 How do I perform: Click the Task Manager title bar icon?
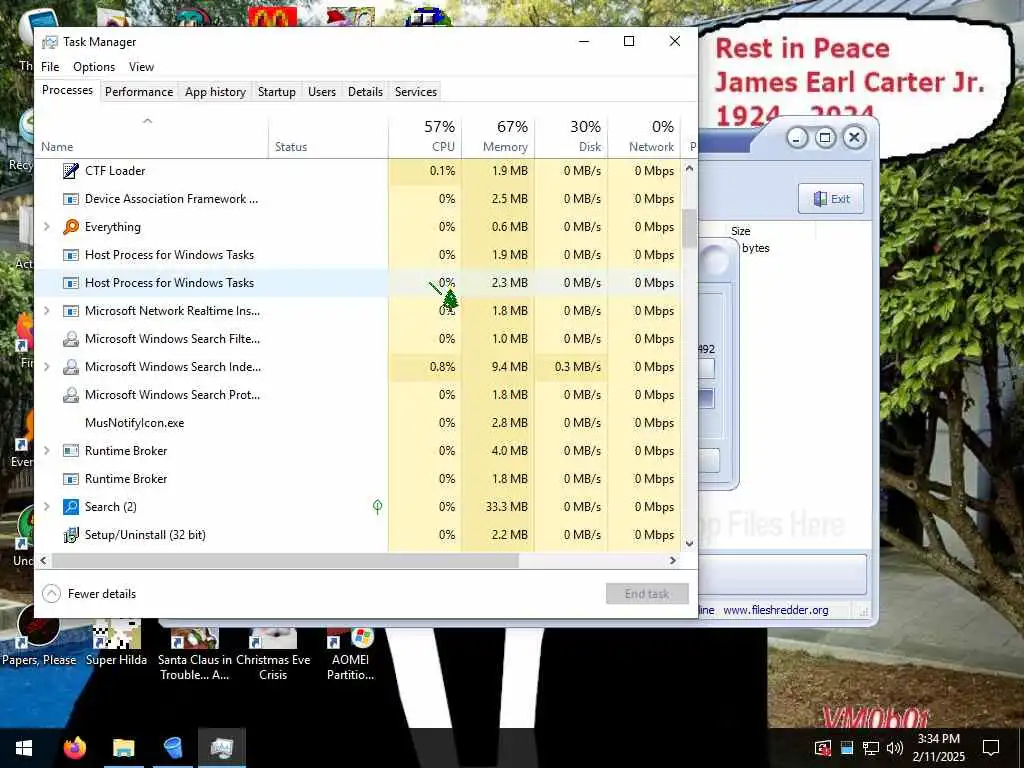(50, 42)
